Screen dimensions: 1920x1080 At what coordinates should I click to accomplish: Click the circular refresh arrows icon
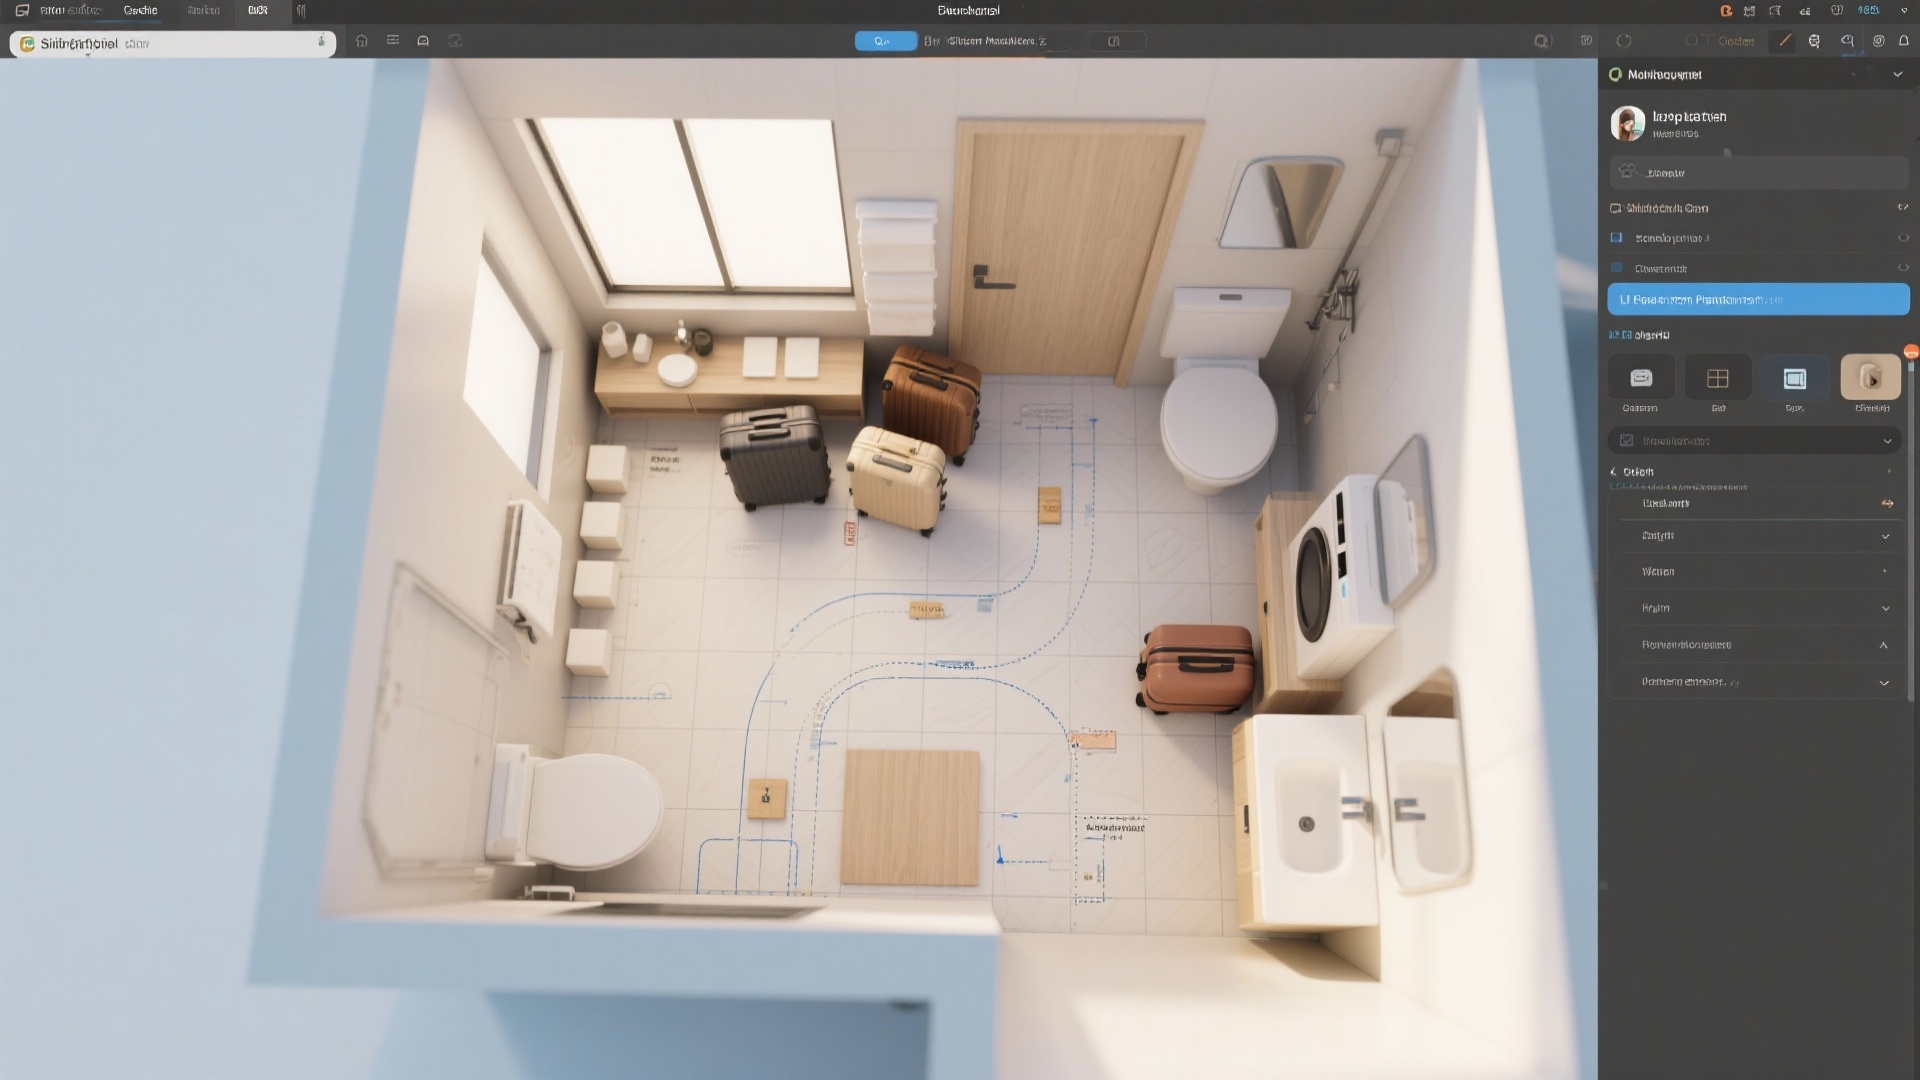[1624, 41]
